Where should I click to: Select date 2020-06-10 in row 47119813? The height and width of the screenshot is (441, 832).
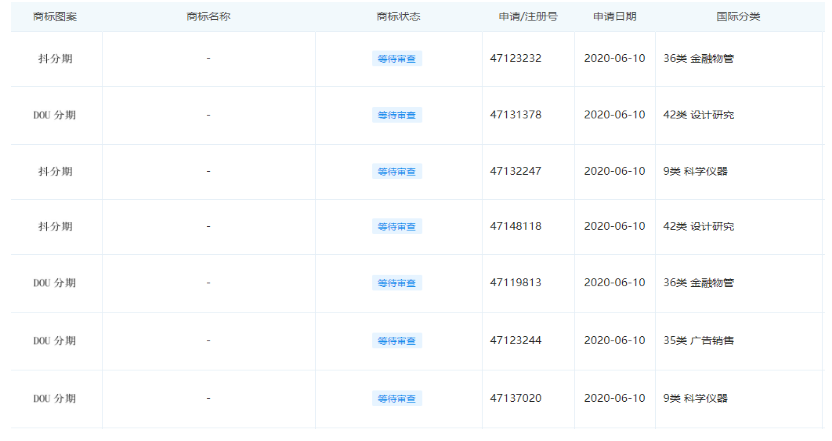[x=614, y=282]
